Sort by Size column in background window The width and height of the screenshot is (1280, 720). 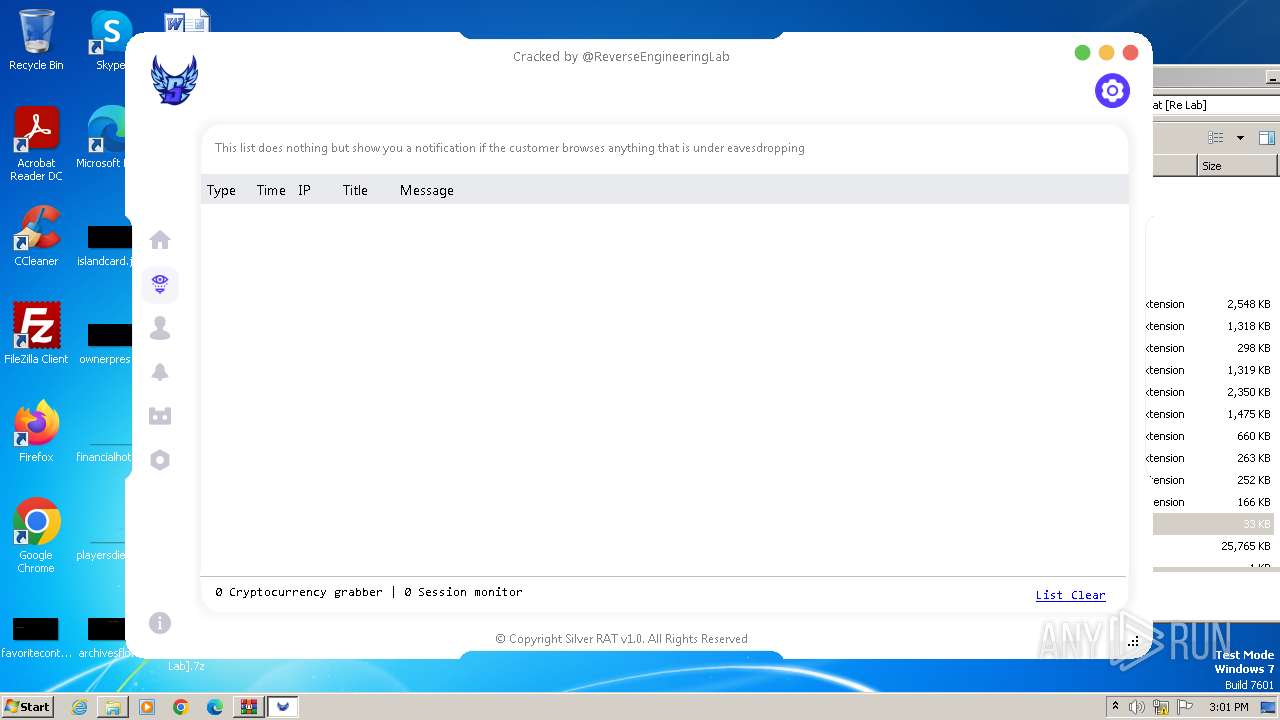point(1238,166)
